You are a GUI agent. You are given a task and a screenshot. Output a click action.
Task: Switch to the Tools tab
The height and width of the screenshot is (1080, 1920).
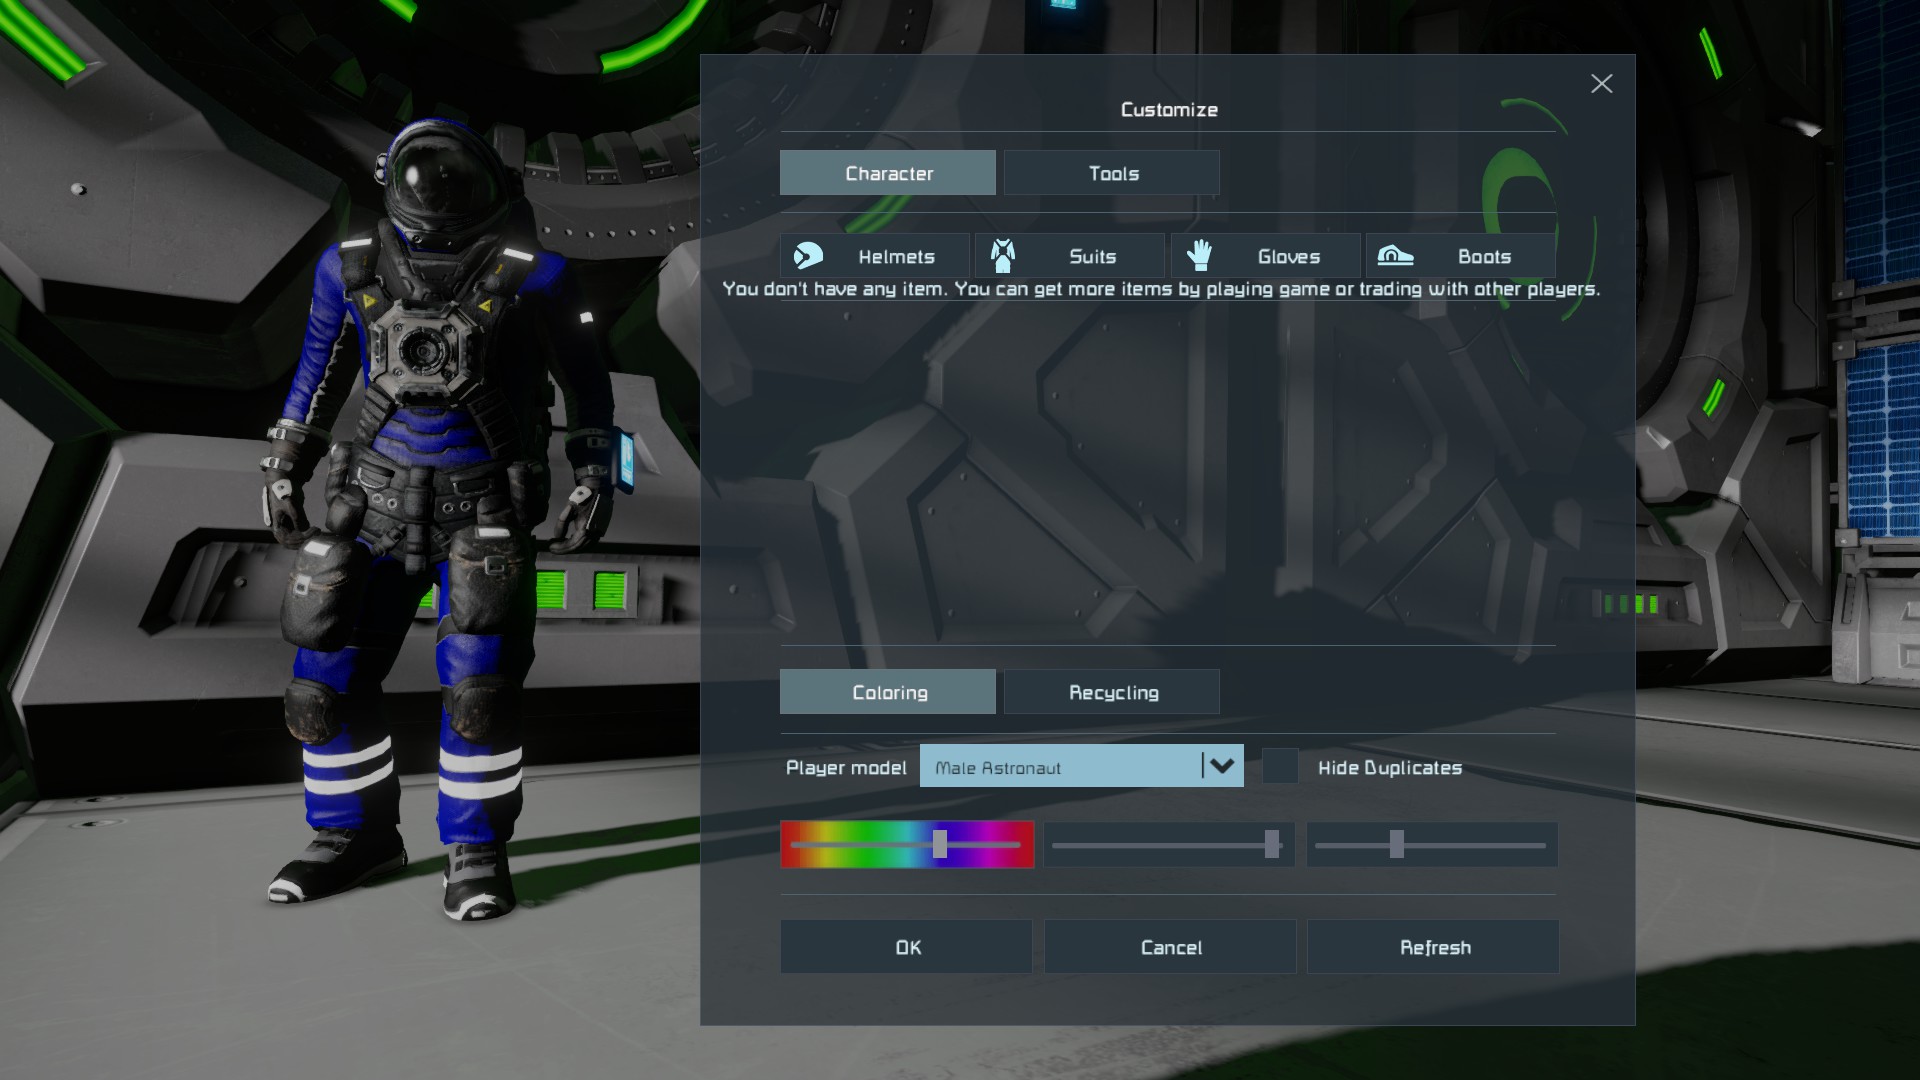(x=1112, y=173)
